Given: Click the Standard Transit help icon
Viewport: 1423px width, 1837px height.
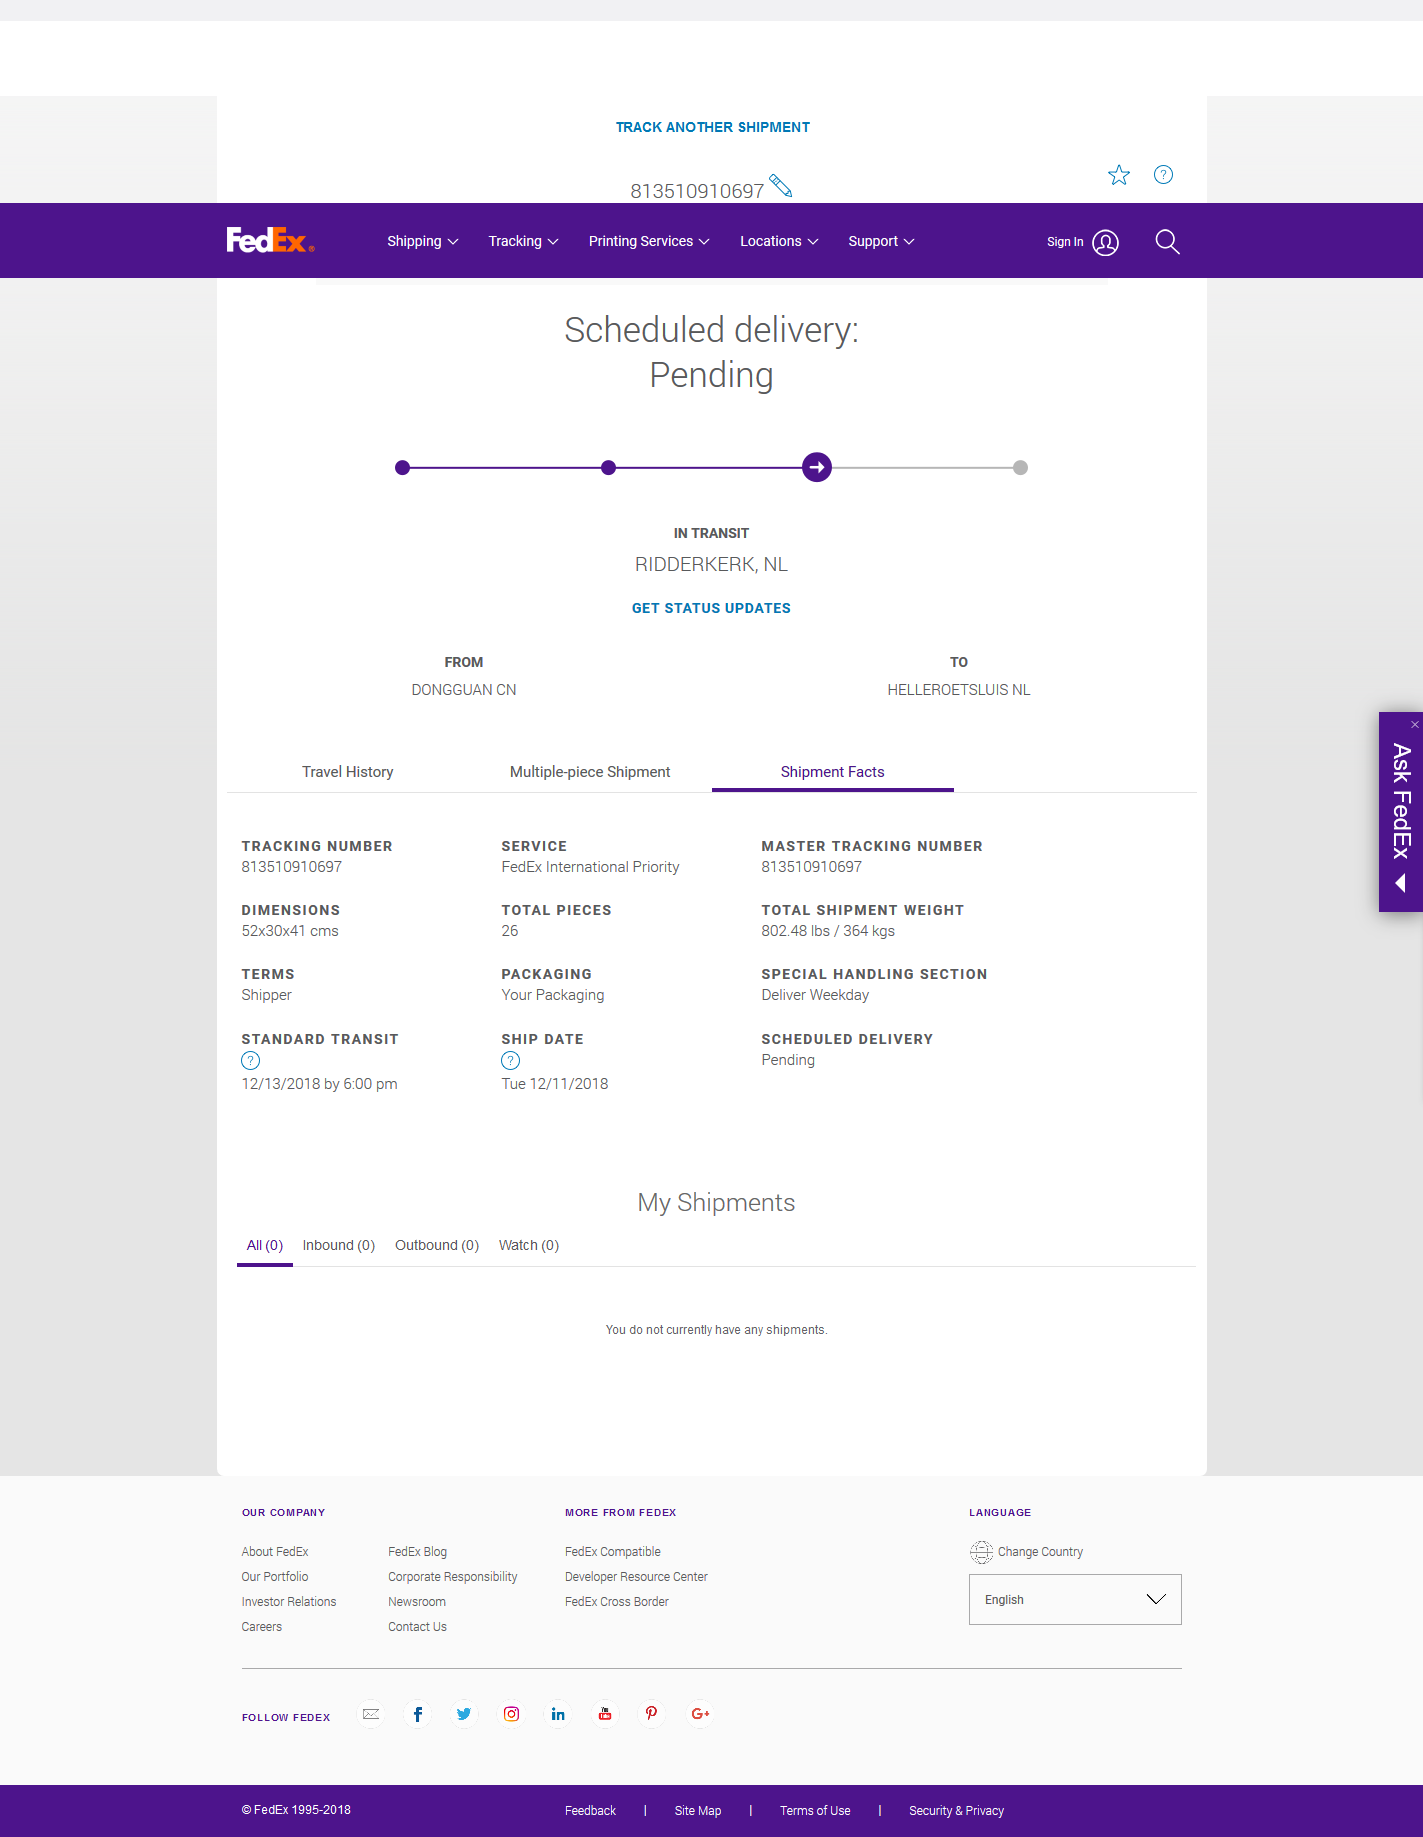Looking at the screenshot, I should pyautogui.click(x=250, y=1061).
